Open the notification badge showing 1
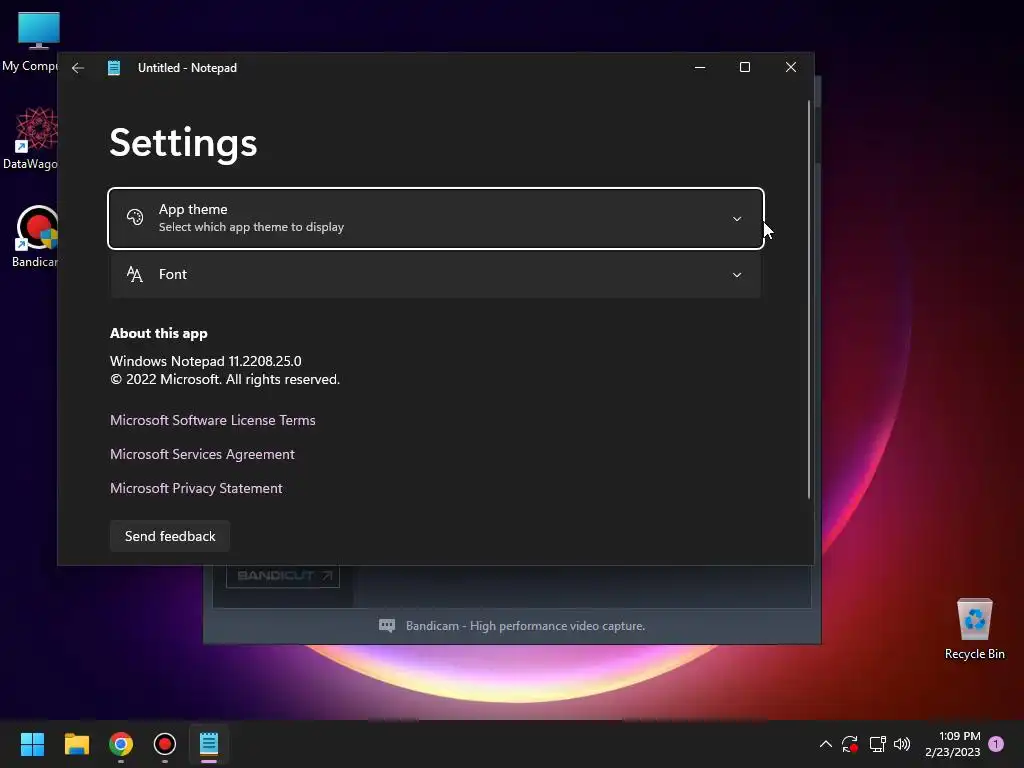 996,744
